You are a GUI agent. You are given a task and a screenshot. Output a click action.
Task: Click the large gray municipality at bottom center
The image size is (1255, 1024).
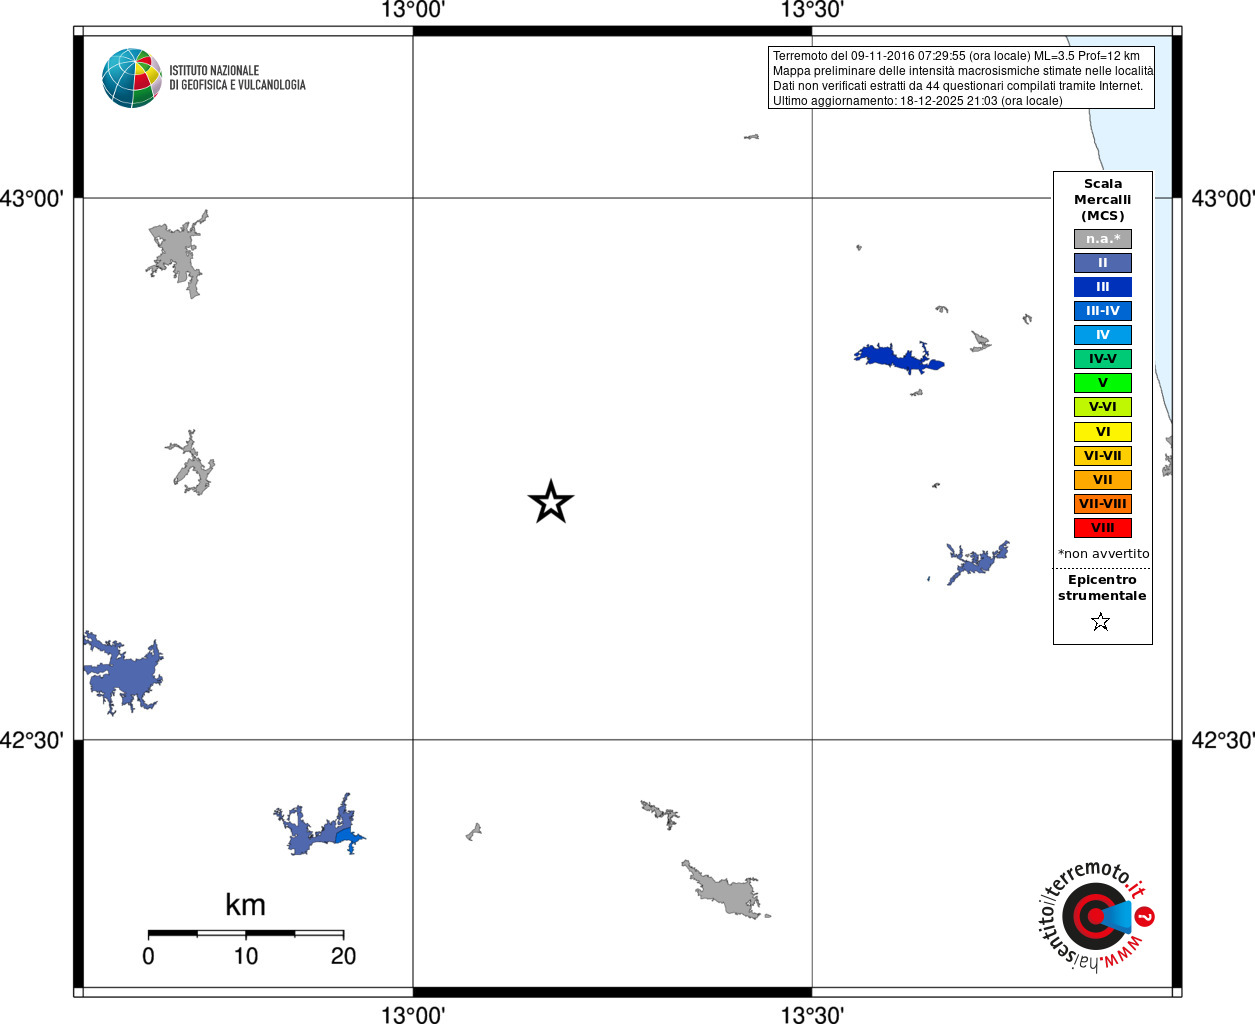726,890
